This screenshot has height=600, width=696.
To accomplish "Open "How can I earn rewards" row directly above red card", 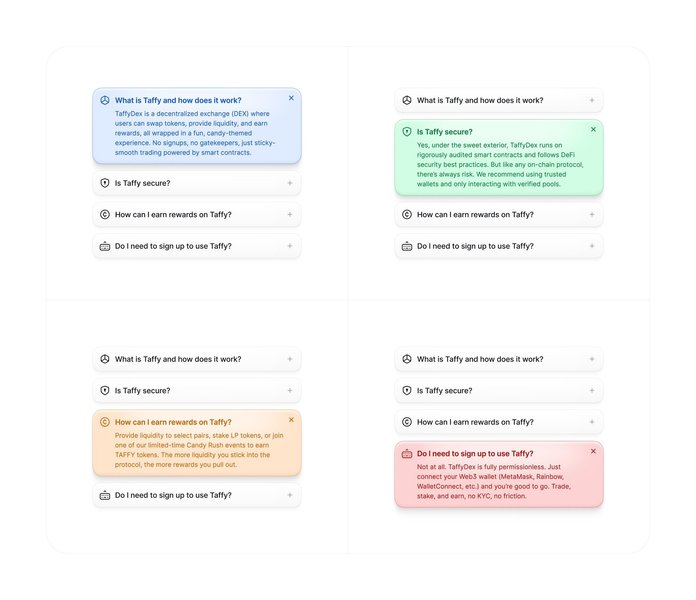I will tap(498, 422).
